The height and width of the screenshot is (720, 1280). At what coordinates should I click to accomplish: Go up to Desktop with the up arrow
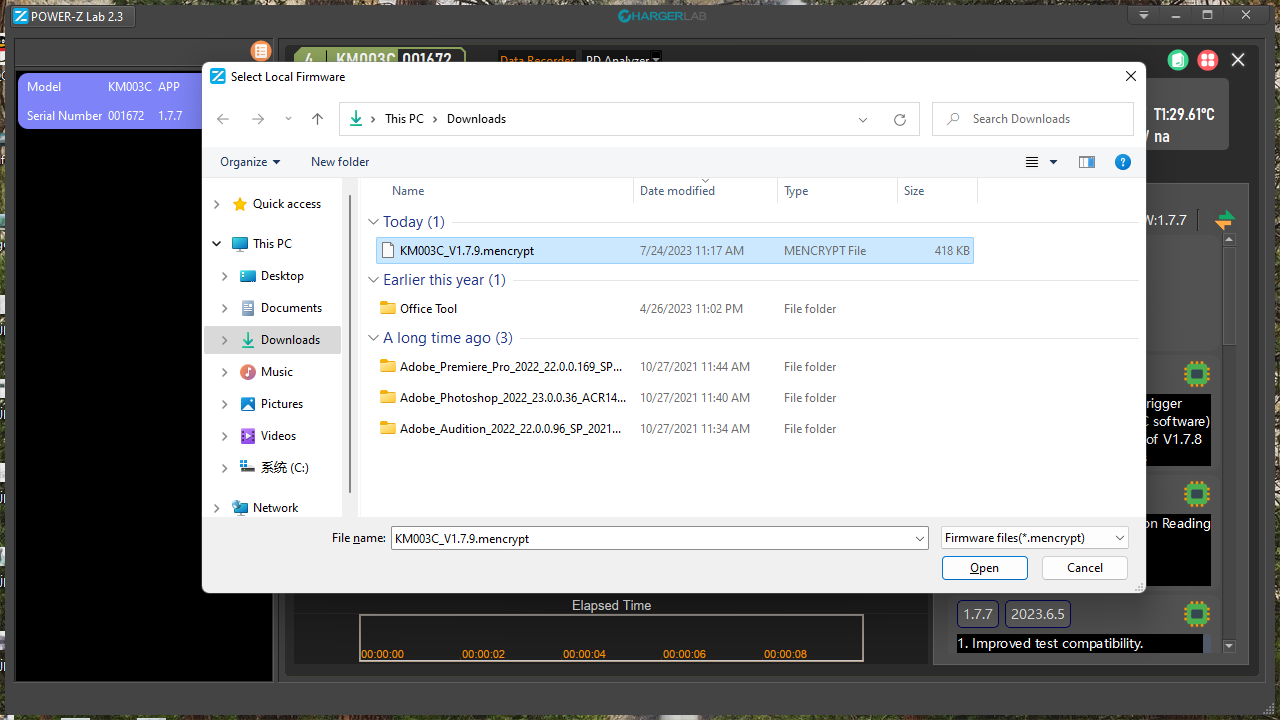point(317,118)
